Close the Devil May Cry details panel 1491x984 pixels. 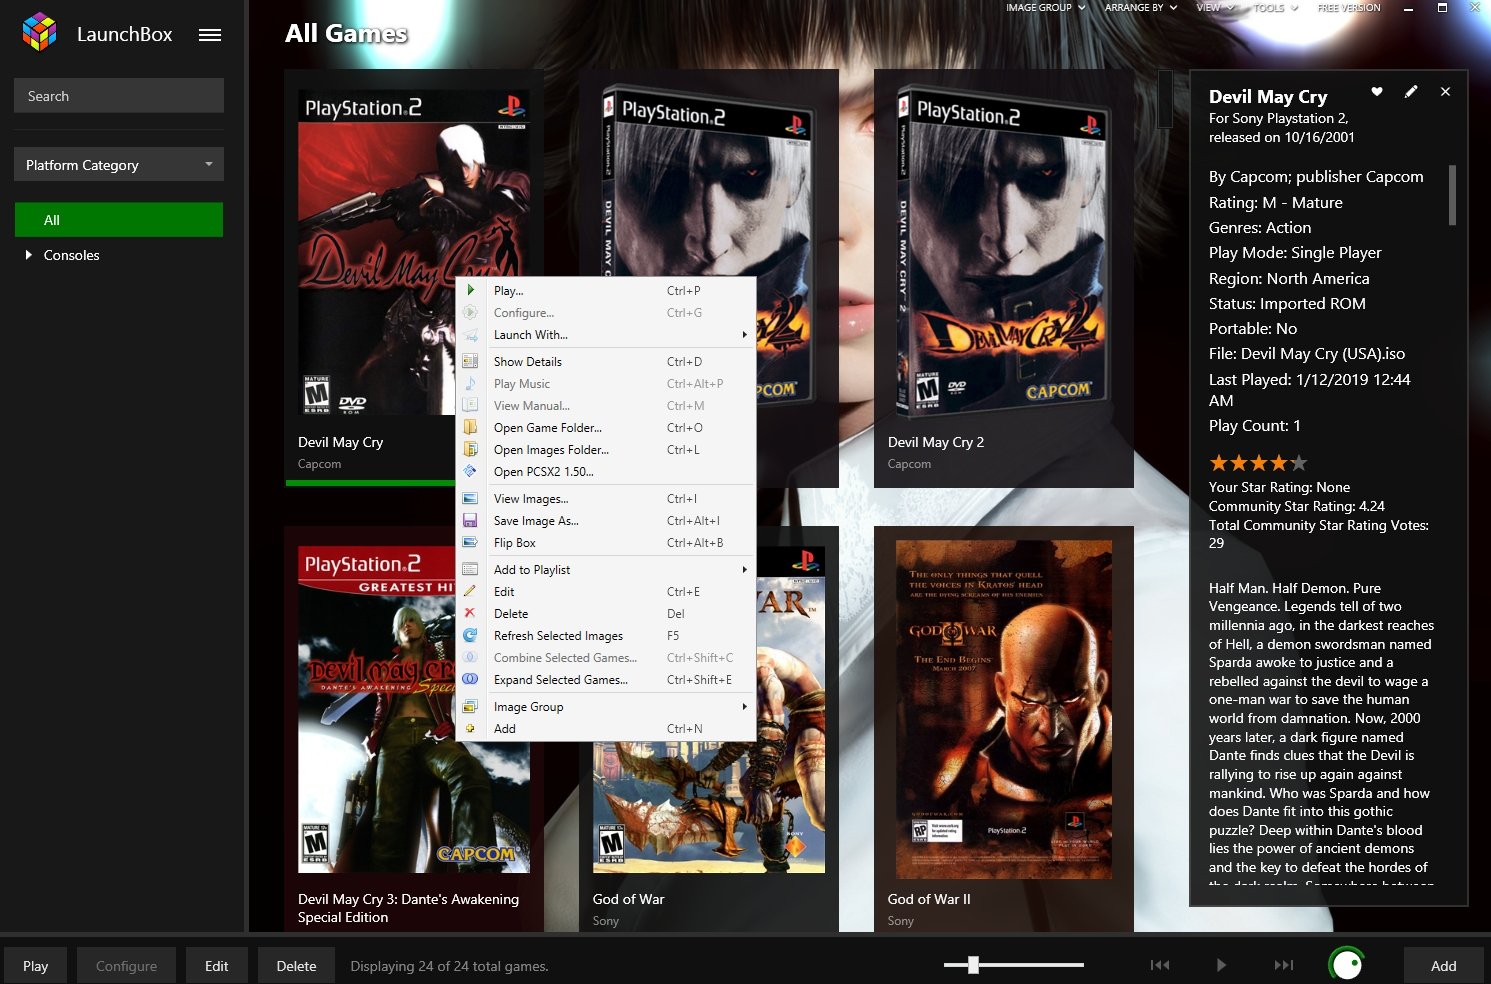[1445, 91]
